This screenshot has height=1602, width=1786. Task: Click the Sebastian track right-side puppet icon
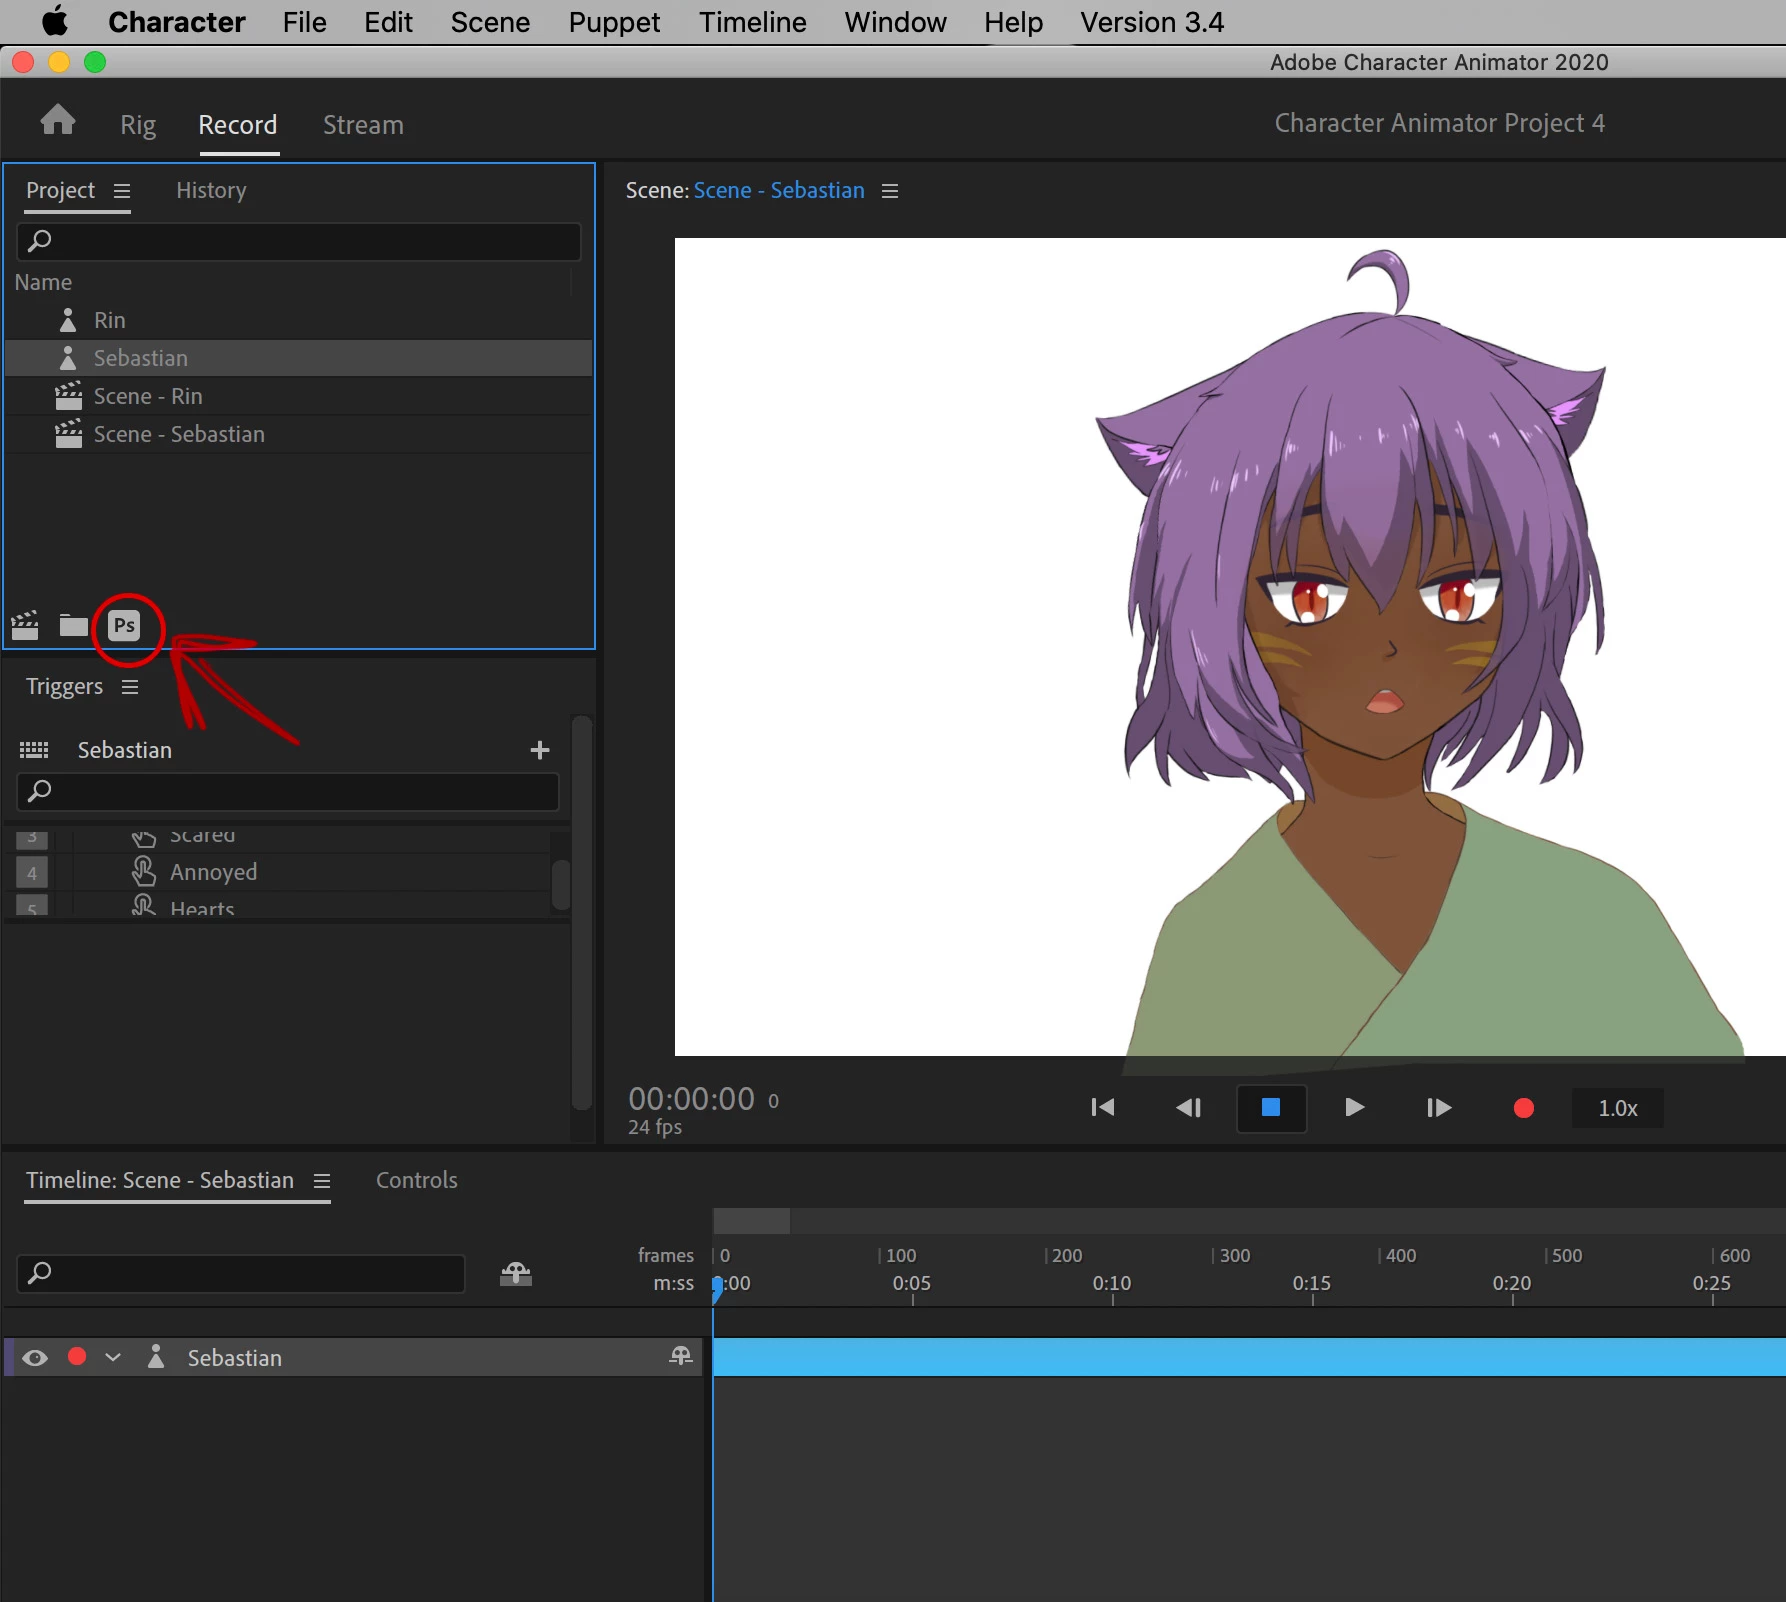pyautogui.click(x=681, y=1356)
